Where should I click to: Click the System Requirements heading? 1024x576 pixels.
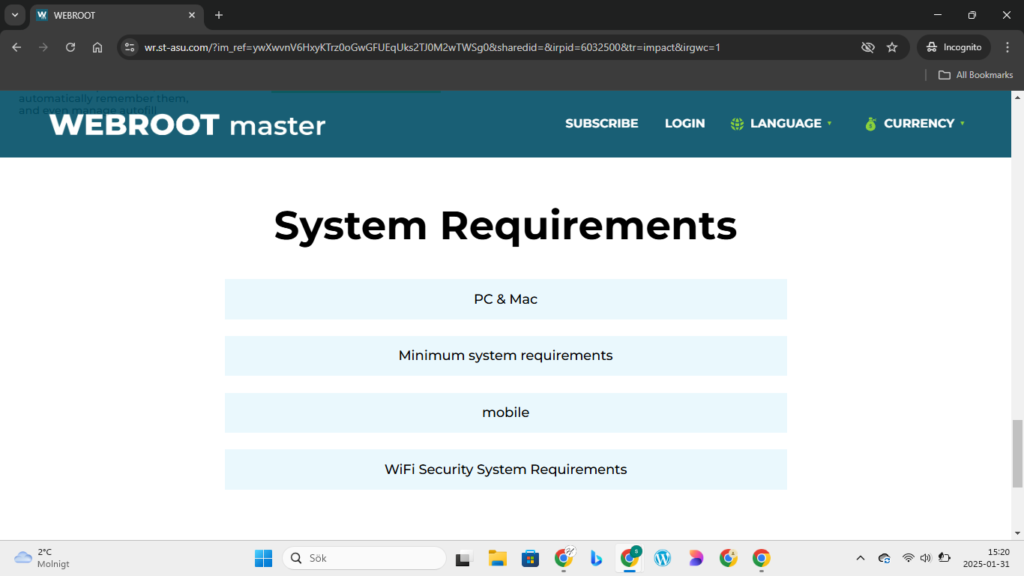(505, 226)
